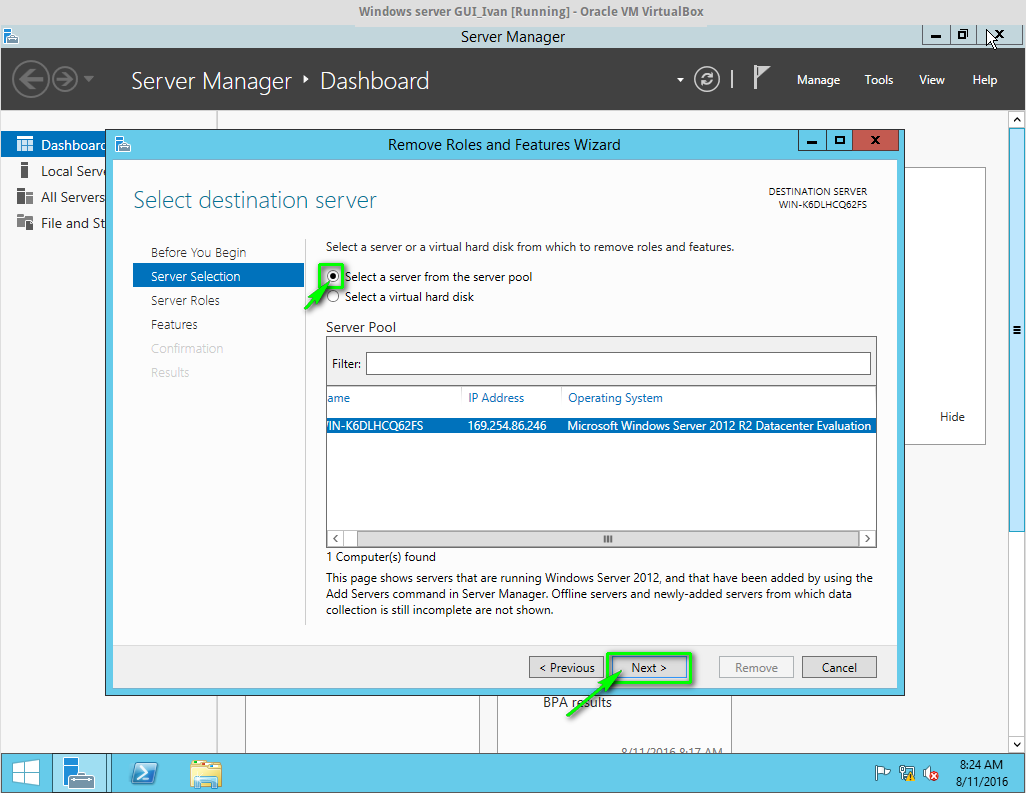1026x793 pixels.
Task: Click inside the Filter input field
Action: click(618, 363)
